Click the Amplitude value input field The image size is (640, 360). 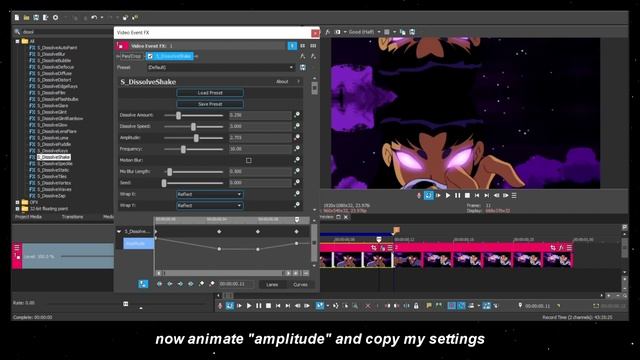coord(260,138)
